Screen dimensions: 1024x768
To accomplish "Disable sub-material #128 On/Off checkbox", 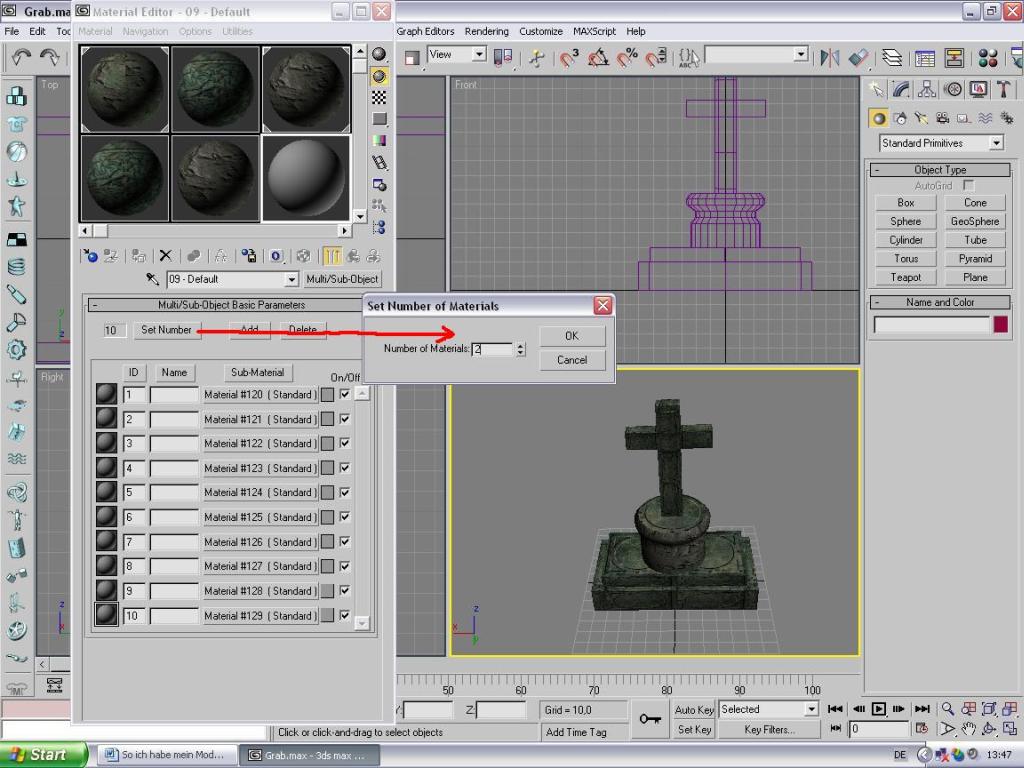I will click(x=345, y=590).
